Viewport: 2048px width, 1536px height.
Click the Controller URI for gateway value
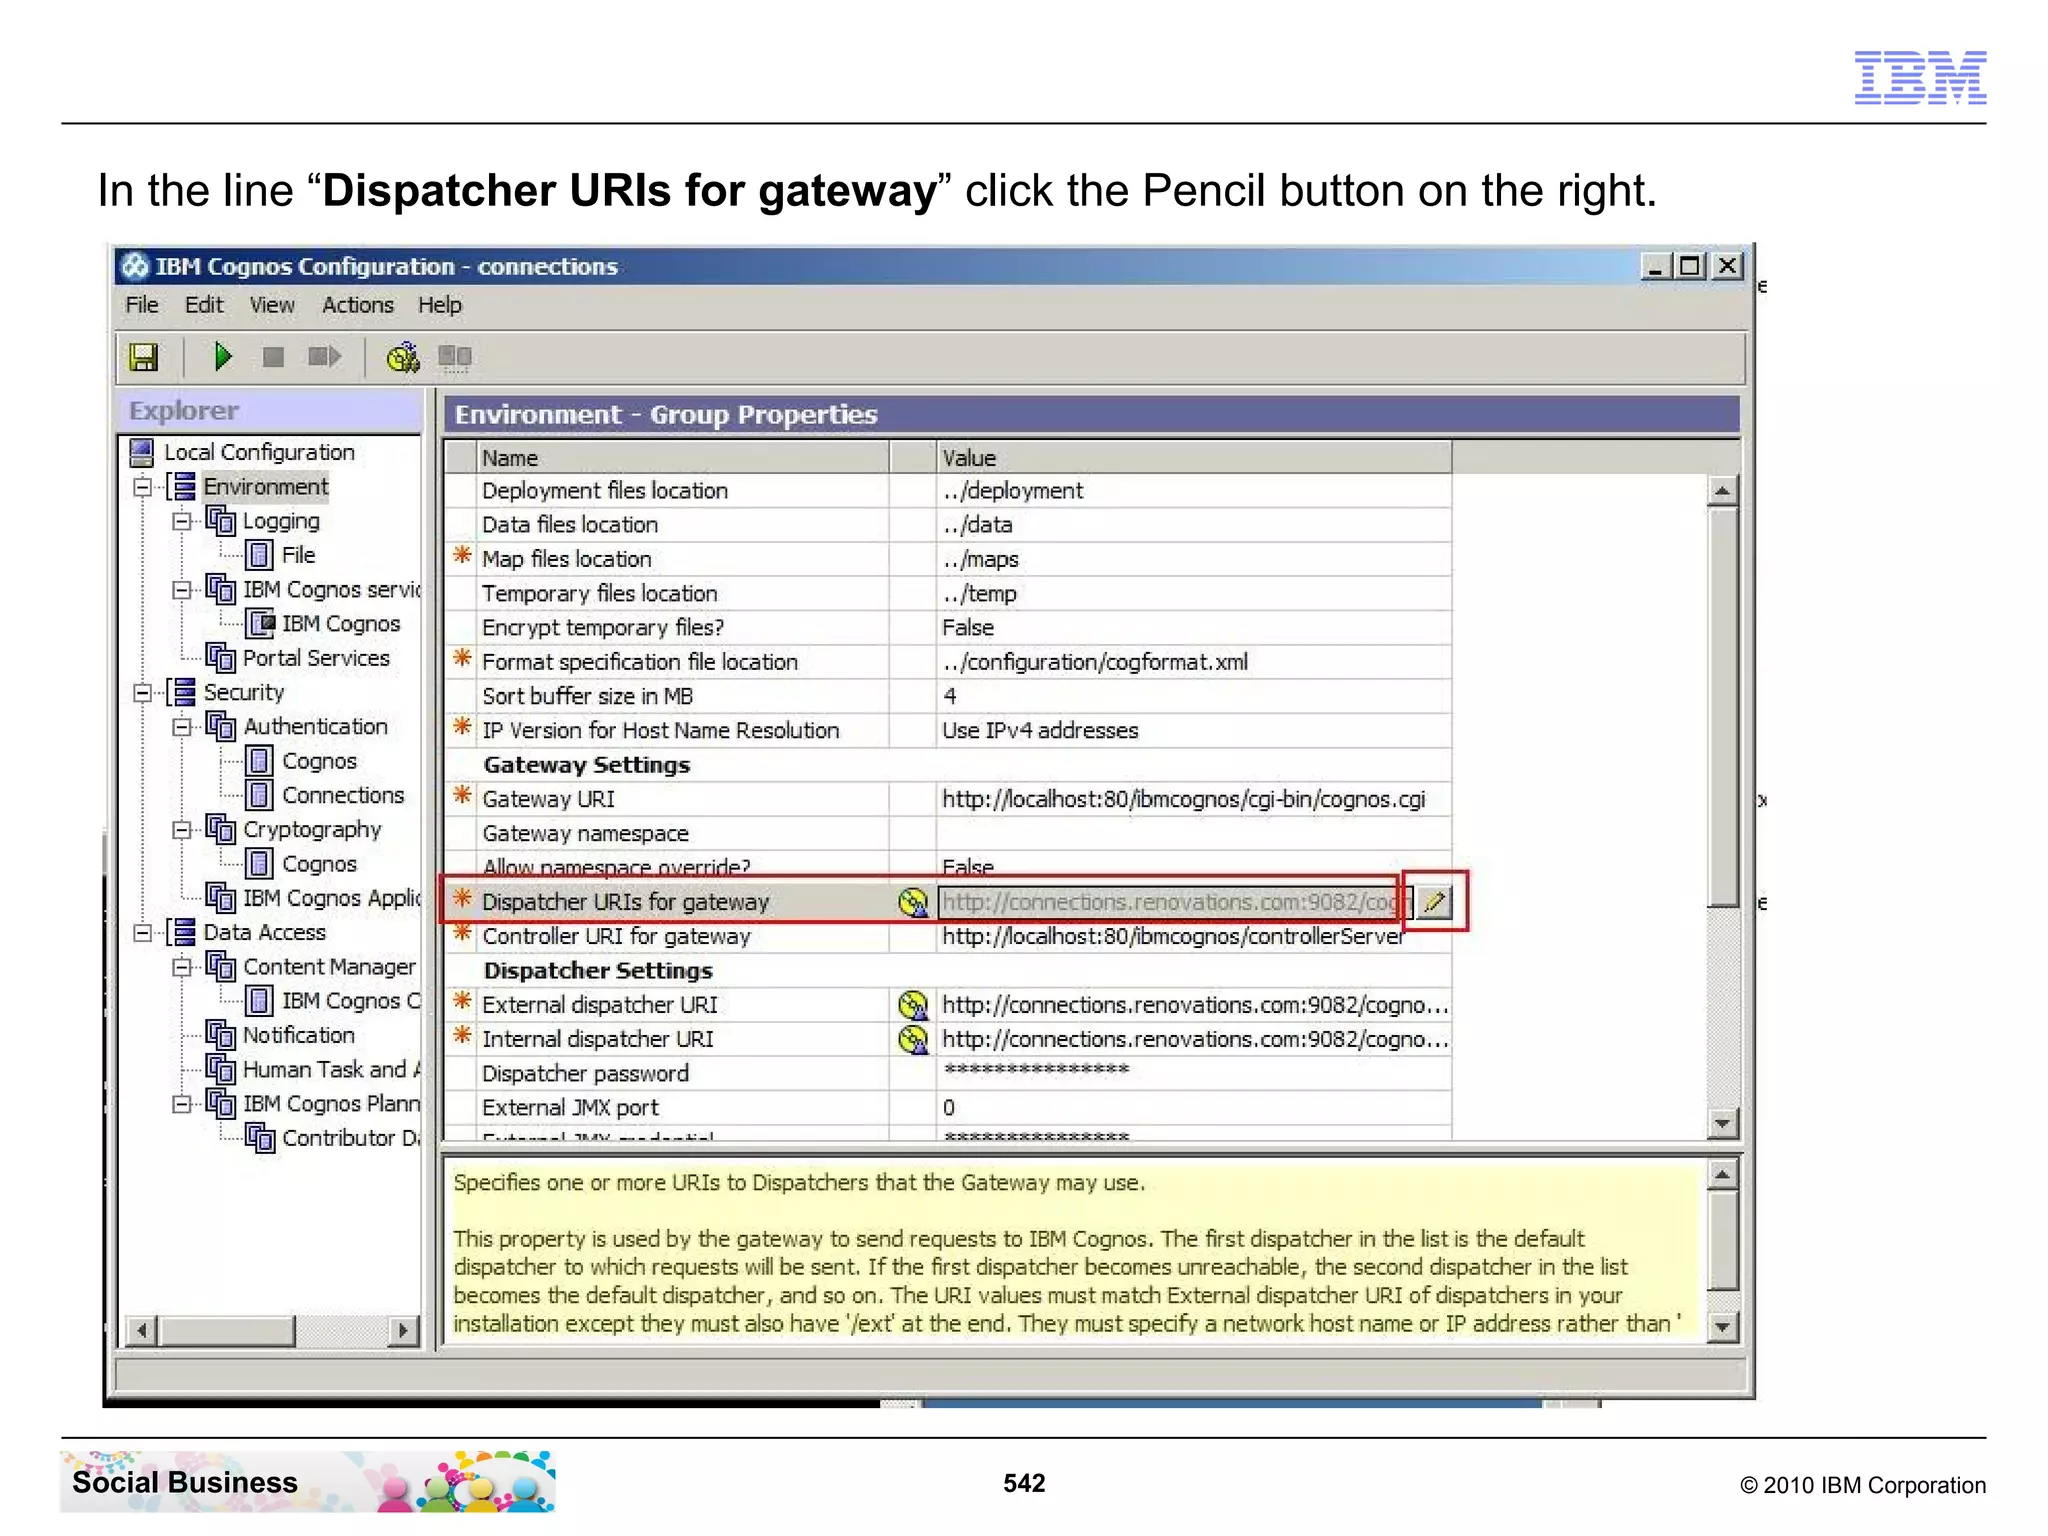pyautogui.click(x=1193, y=937)
